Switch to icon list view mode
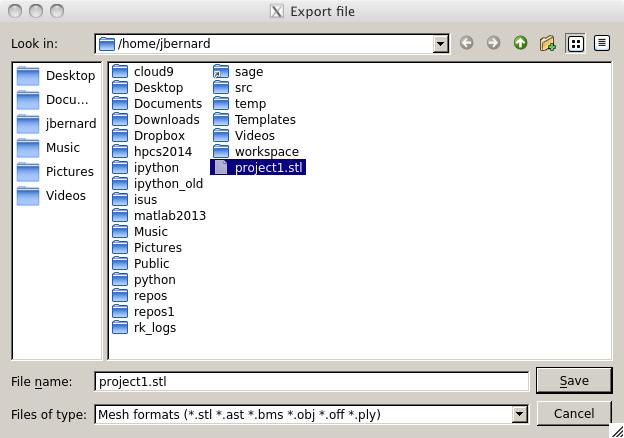The width and height of the screenshot is (624, 438). tap(575, 43)
